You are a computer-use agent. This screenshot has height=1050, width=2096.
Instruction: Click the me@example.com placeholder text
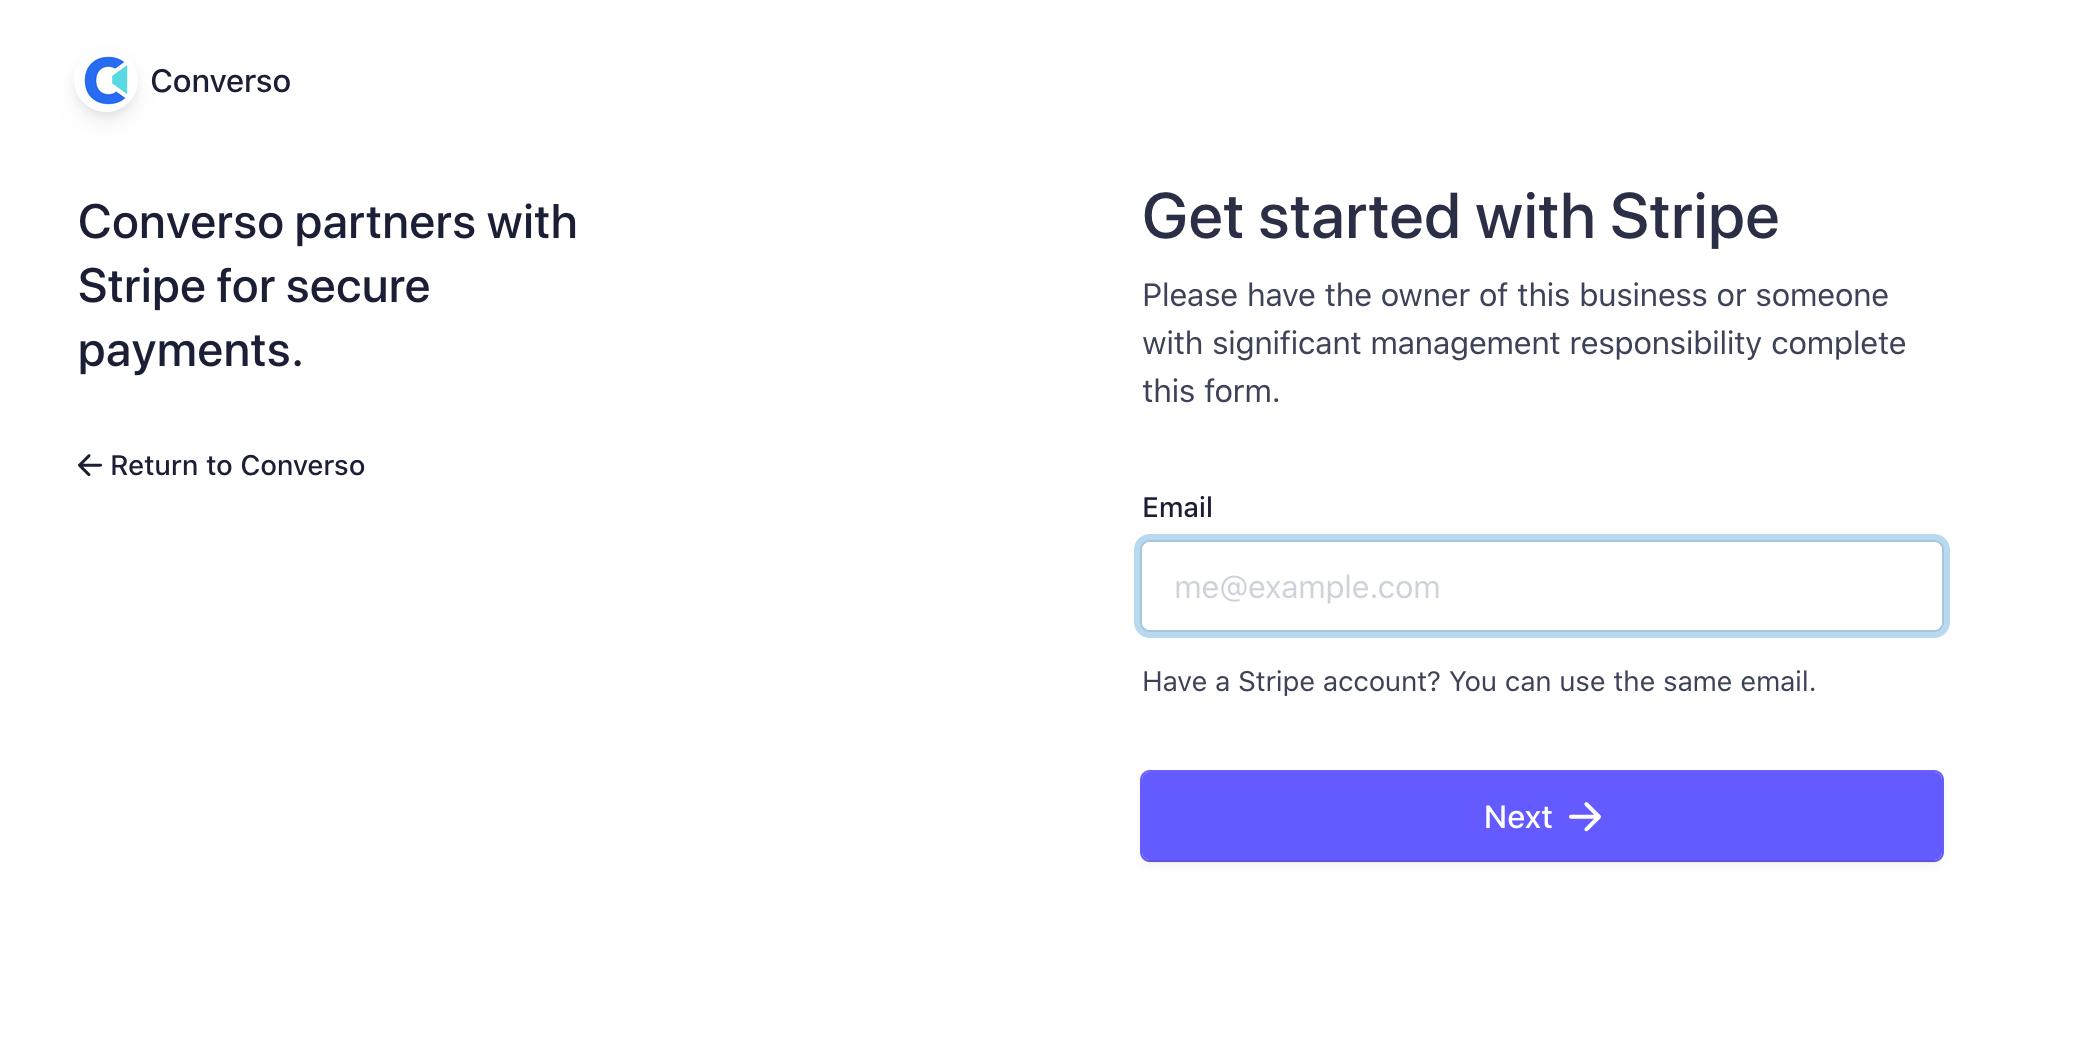(1307, 587)
